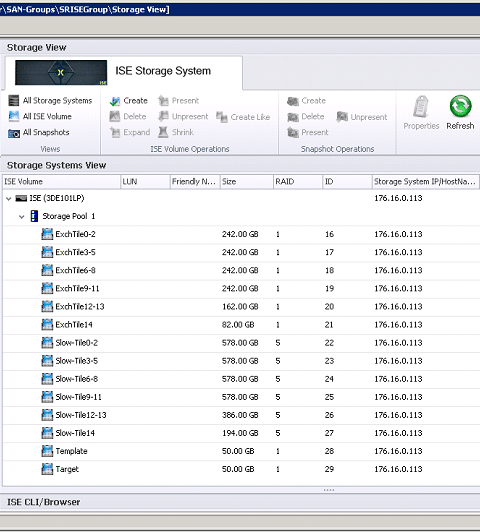Open All ISE Volume view
Image resolution: width=480 pixels, height=532 pixels.
40,116
